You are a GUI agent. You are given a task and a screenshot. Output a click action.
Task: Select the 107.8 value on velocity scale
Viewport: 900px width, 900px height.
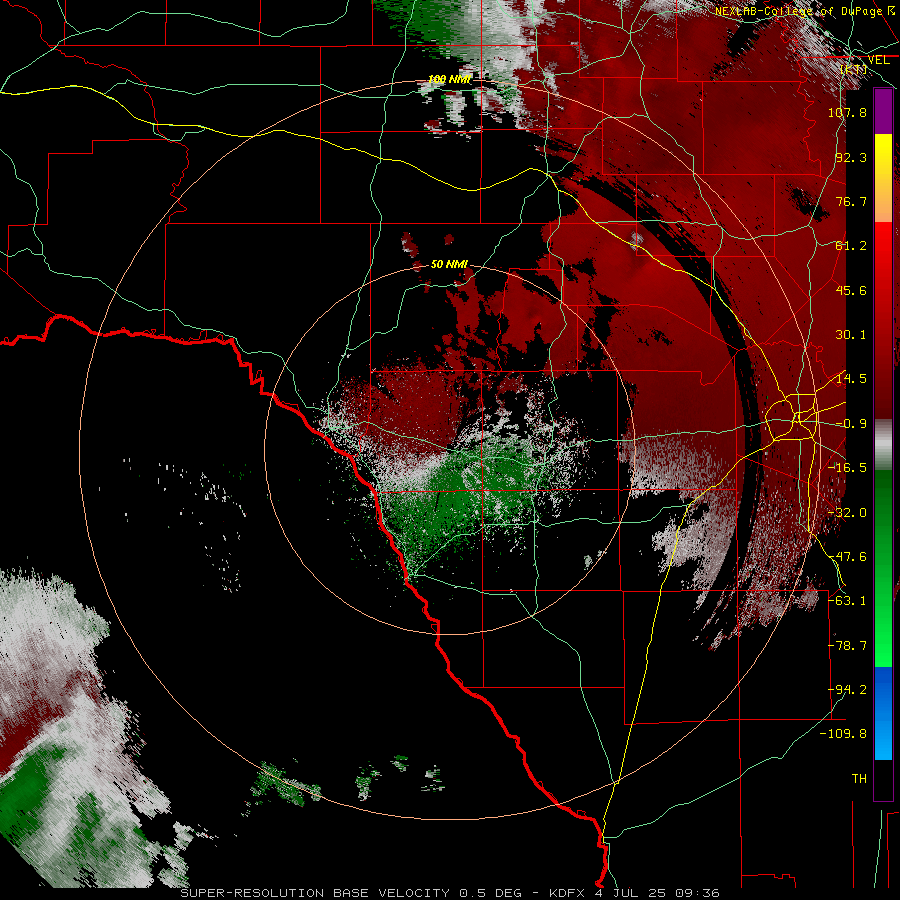tap(847, 112)
